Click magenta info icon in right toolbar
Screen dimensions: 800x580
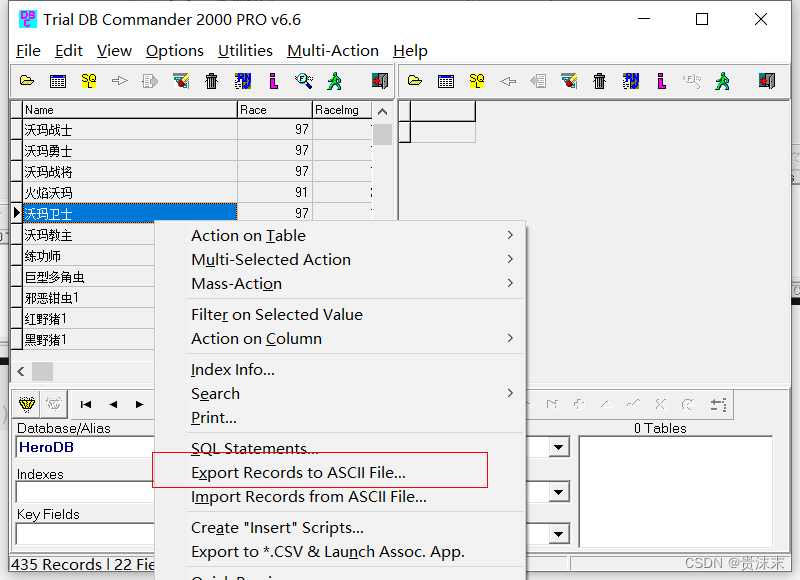coord(662,81)
